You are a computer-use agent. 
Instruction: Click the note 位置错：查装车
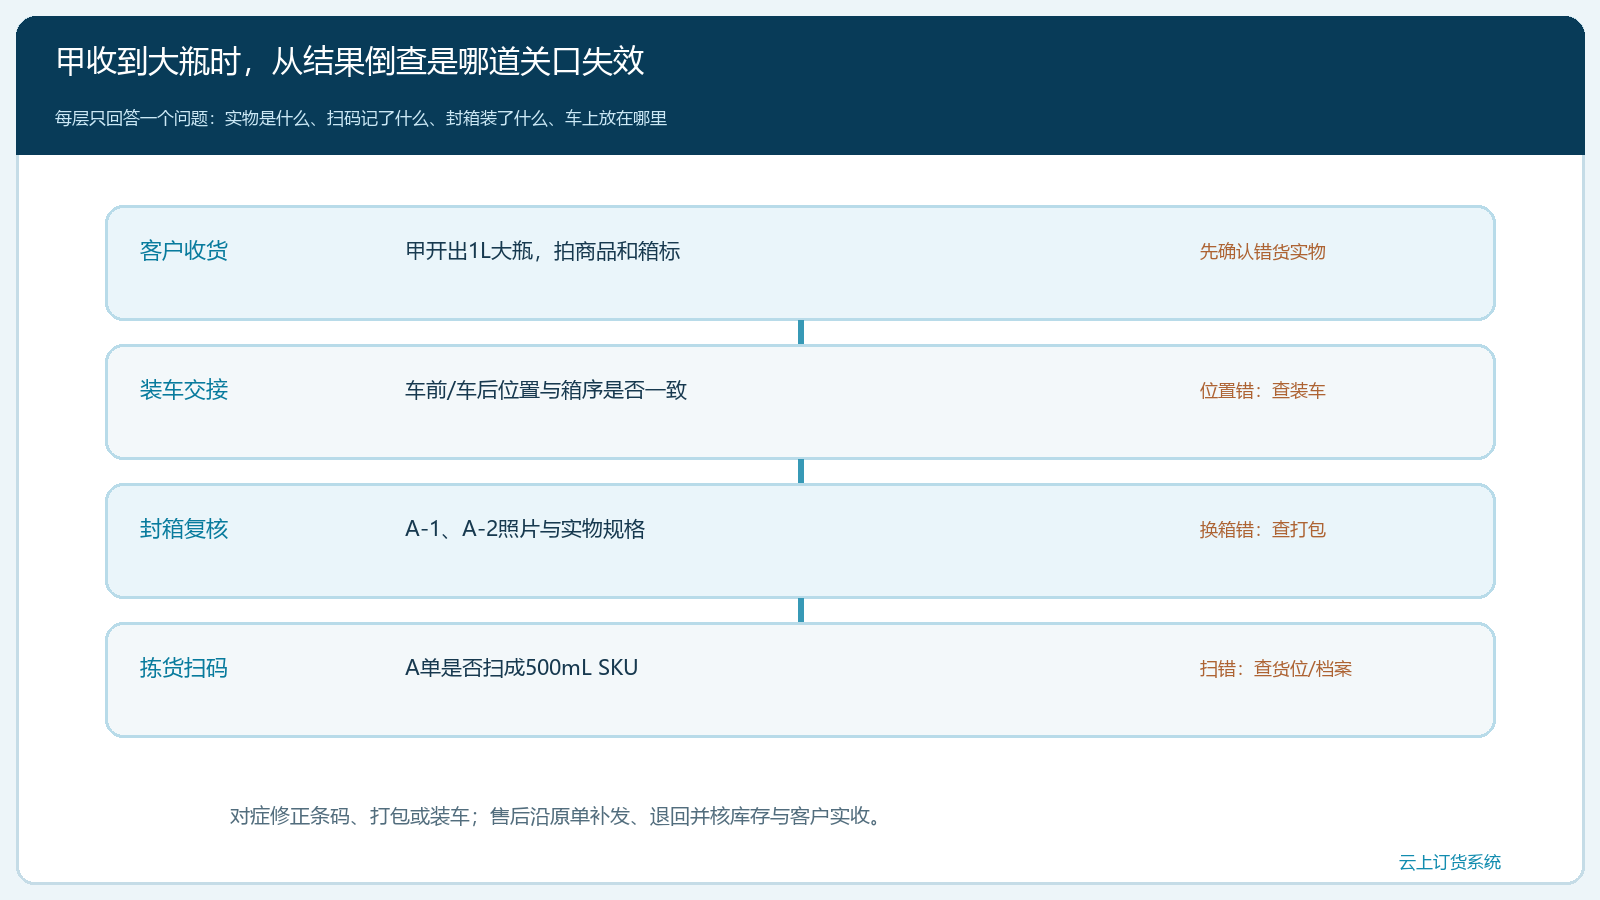[x=1263, y=391]
